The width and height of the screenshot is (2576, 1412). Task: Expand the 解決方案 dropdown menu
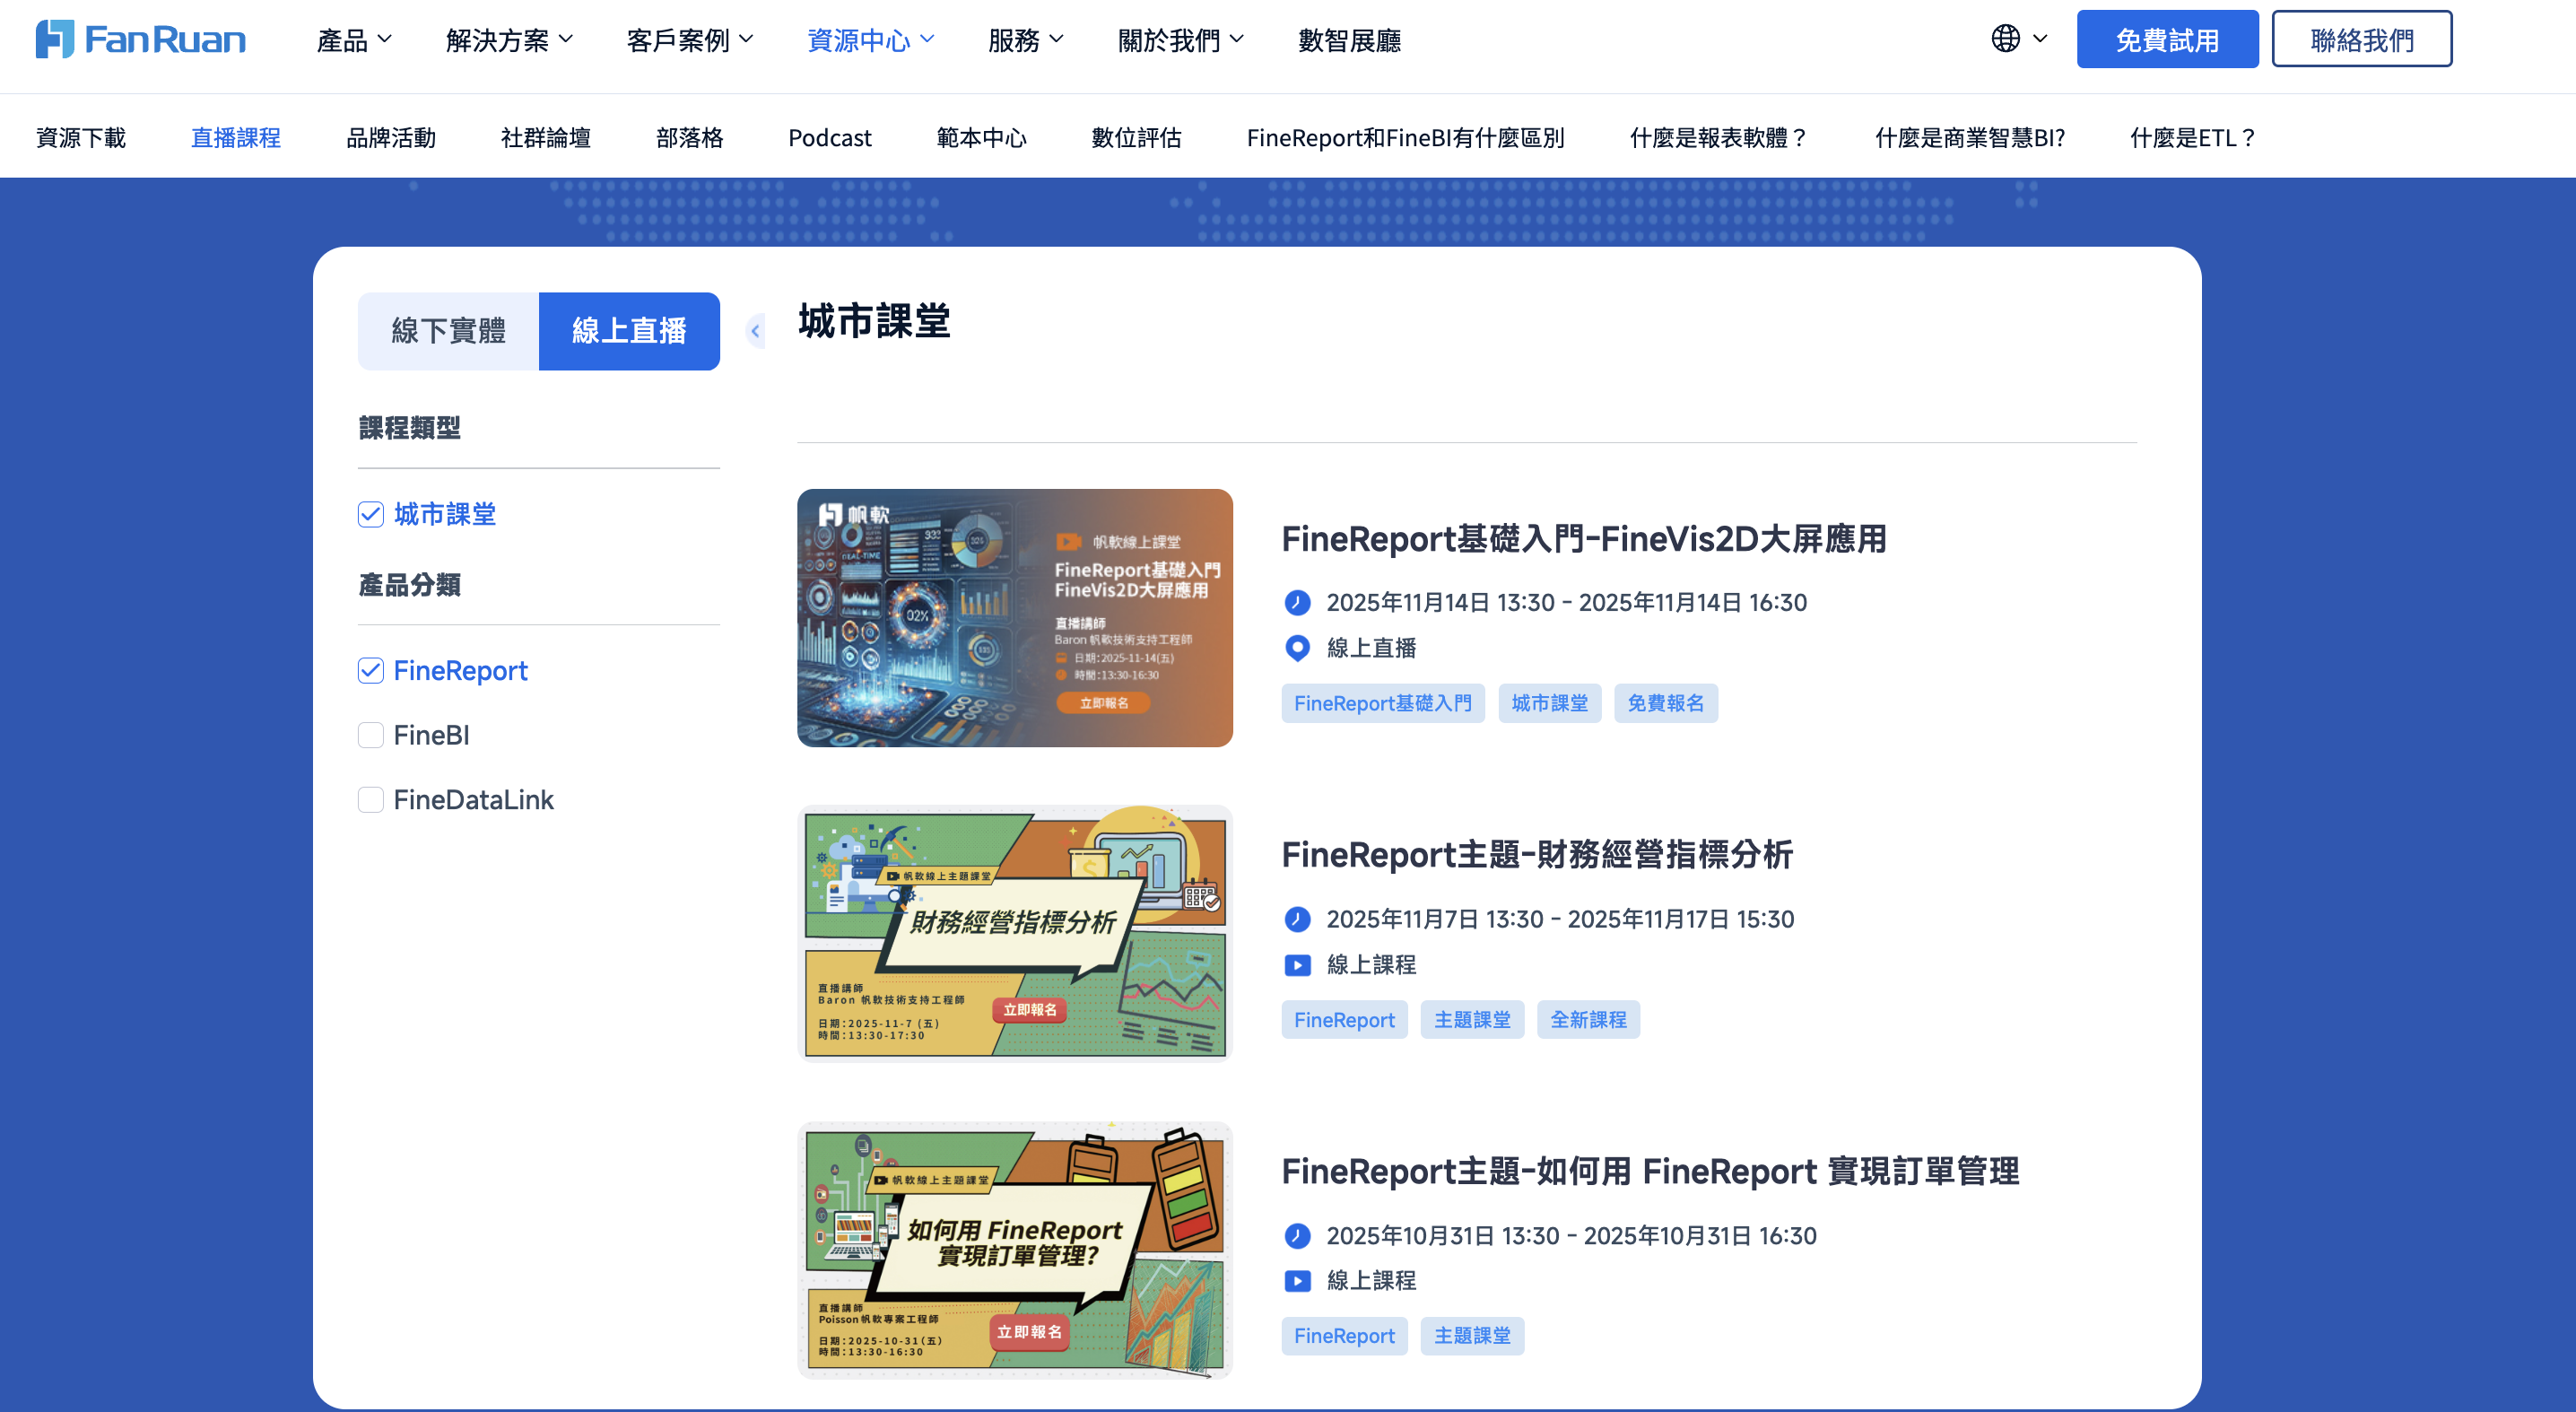pyautogui.click(x=509, y=40)
